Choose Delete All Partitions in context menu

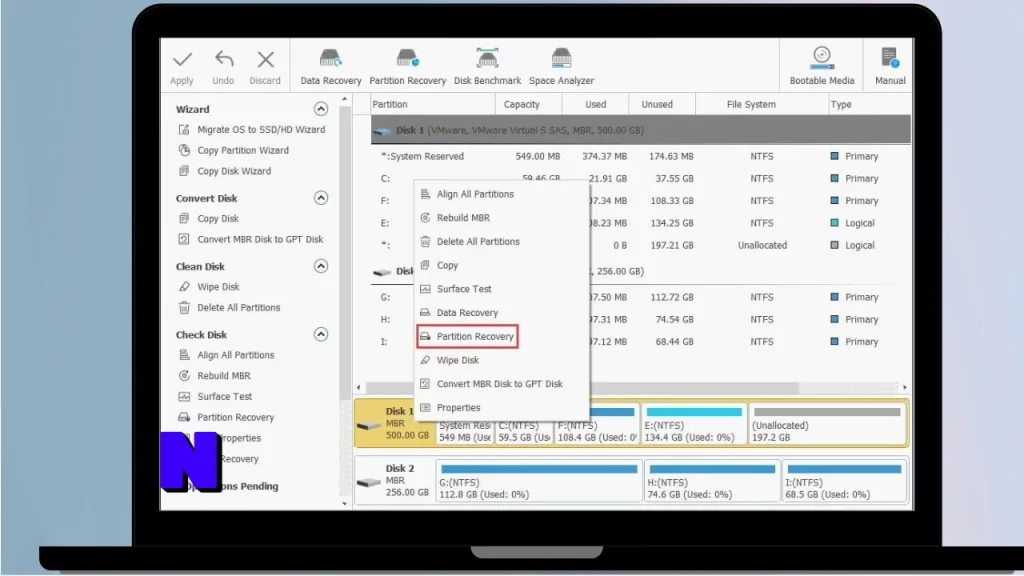(502, 242)
